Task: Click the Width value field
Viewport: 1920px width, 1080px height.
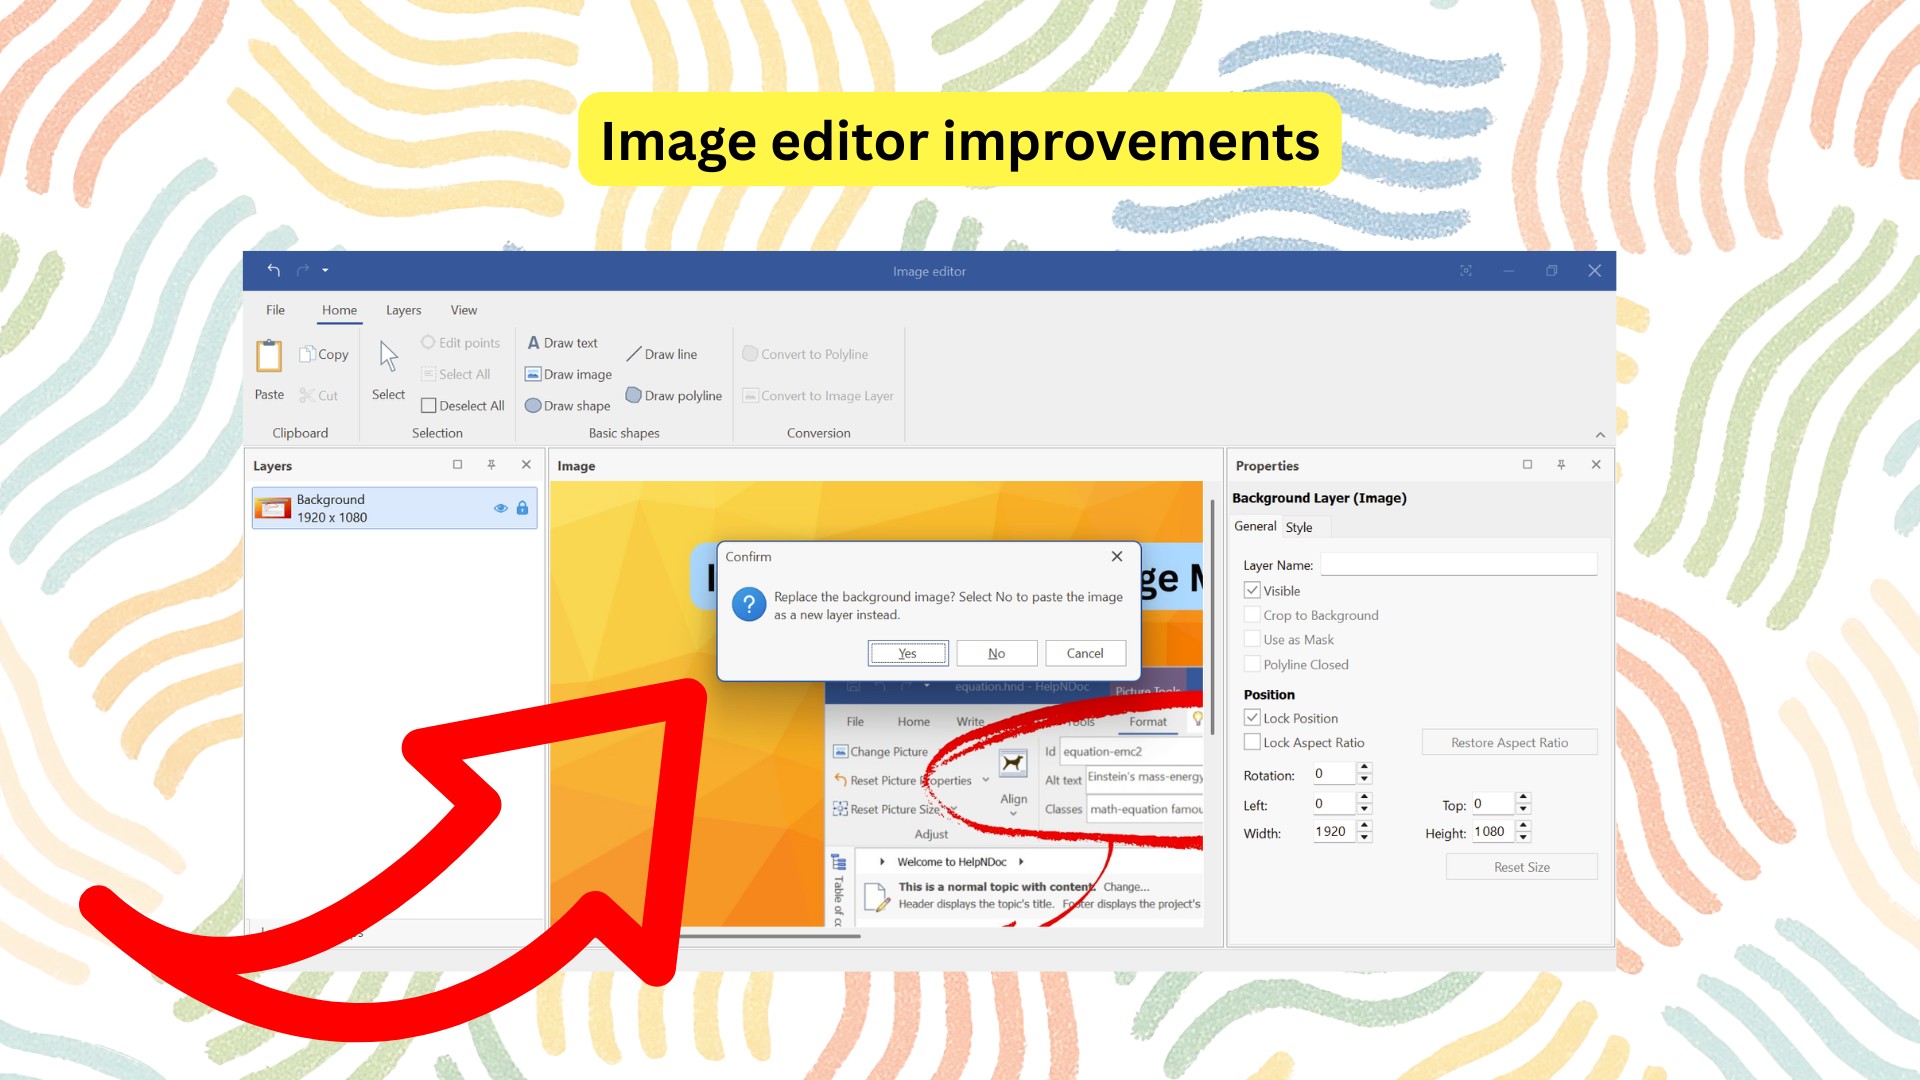Action: pyautogui.click(x=1334, y=831)
